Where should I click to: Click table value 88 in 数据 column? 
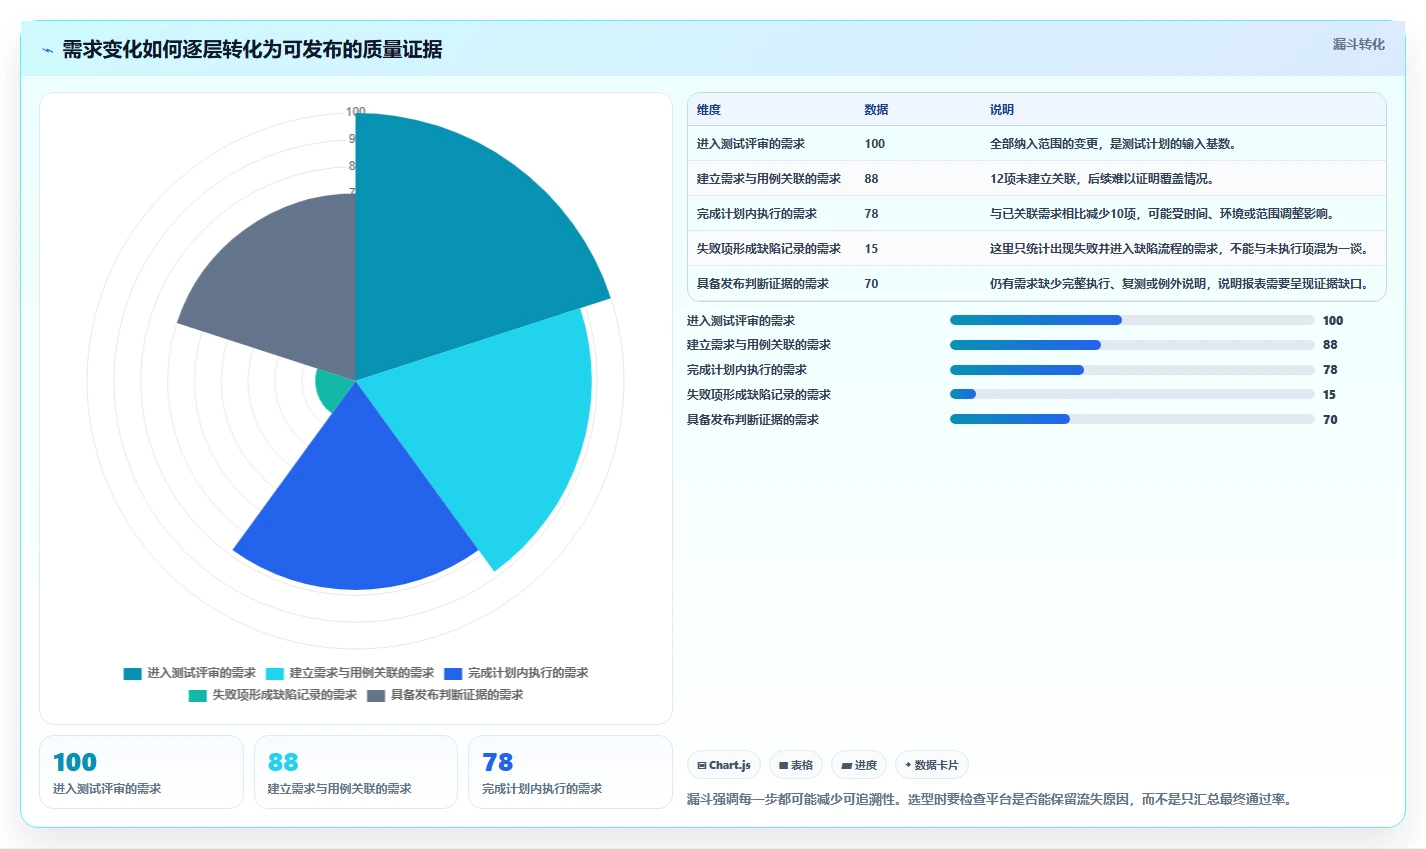[871, 179]
